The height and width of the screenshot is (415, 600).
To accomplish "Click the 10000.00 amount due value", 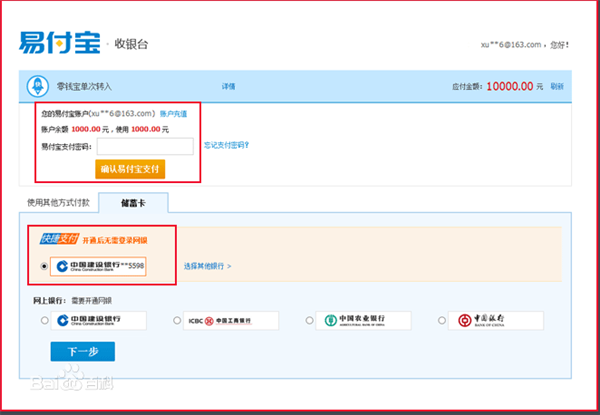I will point(510,86).
